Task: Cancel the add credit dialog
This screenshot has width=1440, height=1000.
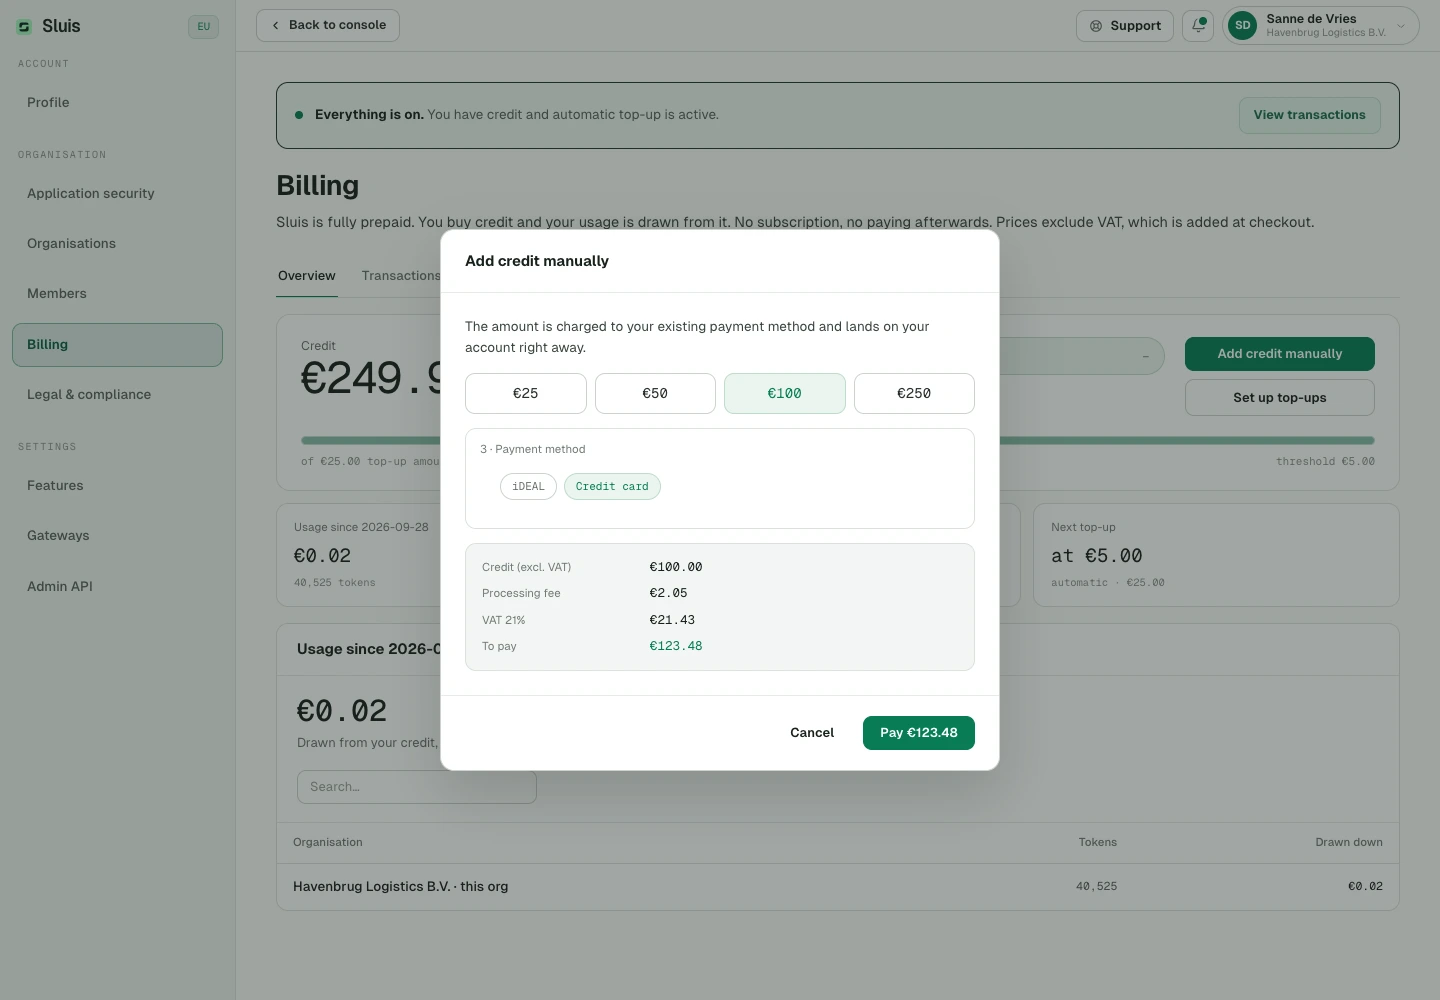Action: [x=812, y=733]
